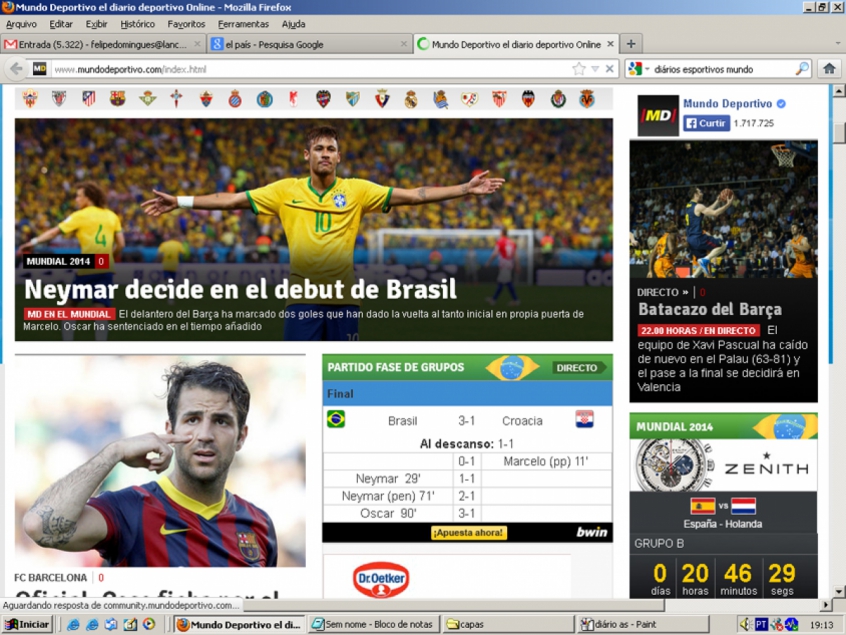
Task: Open the capas folder in taskbar
Action: [x=509, y=624]
